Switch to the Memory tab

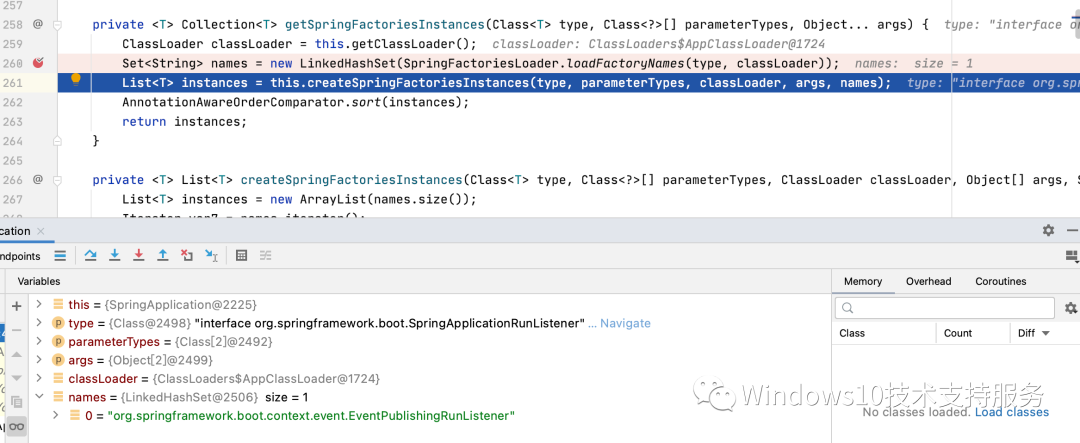coord(862,281)
